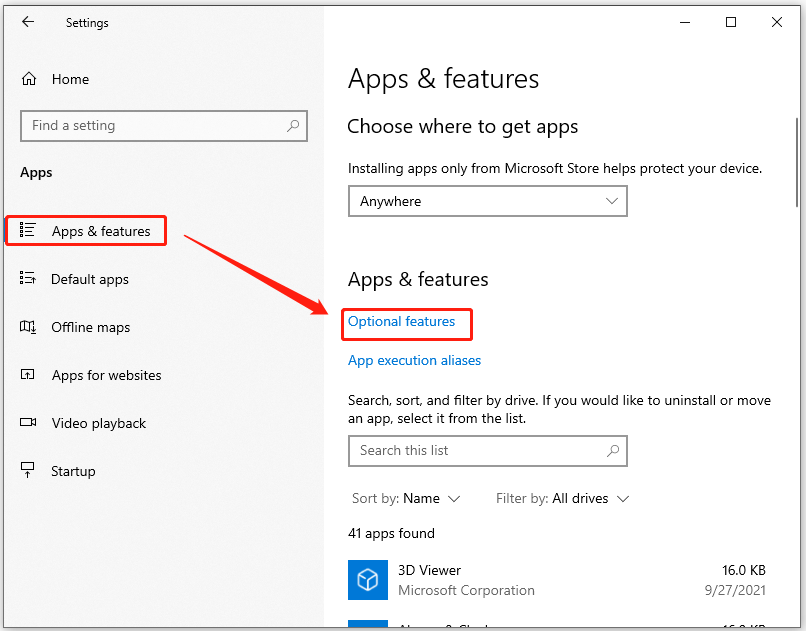Open the Sort by Name dropdown

click(406, 498)
